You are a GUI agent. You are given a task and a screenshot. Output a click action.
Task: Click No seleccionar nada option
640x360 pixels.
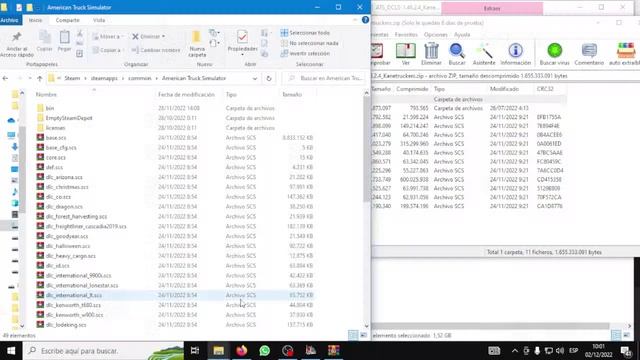click(309, 43)
